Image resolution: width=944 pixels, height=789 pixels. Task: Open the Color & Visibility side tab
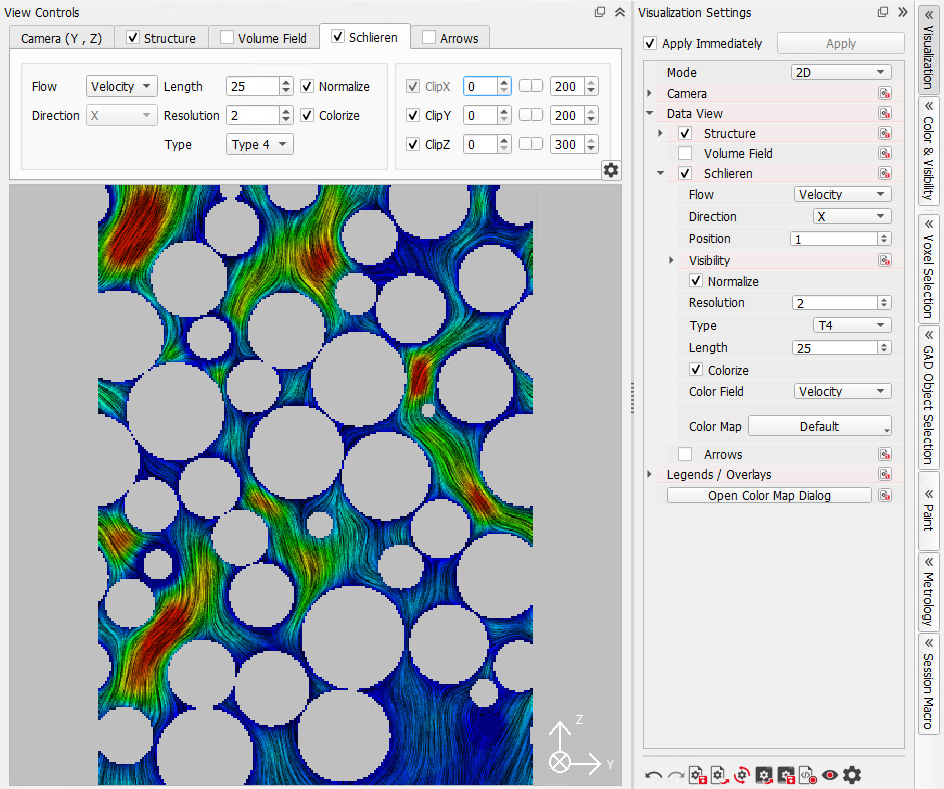928,150
